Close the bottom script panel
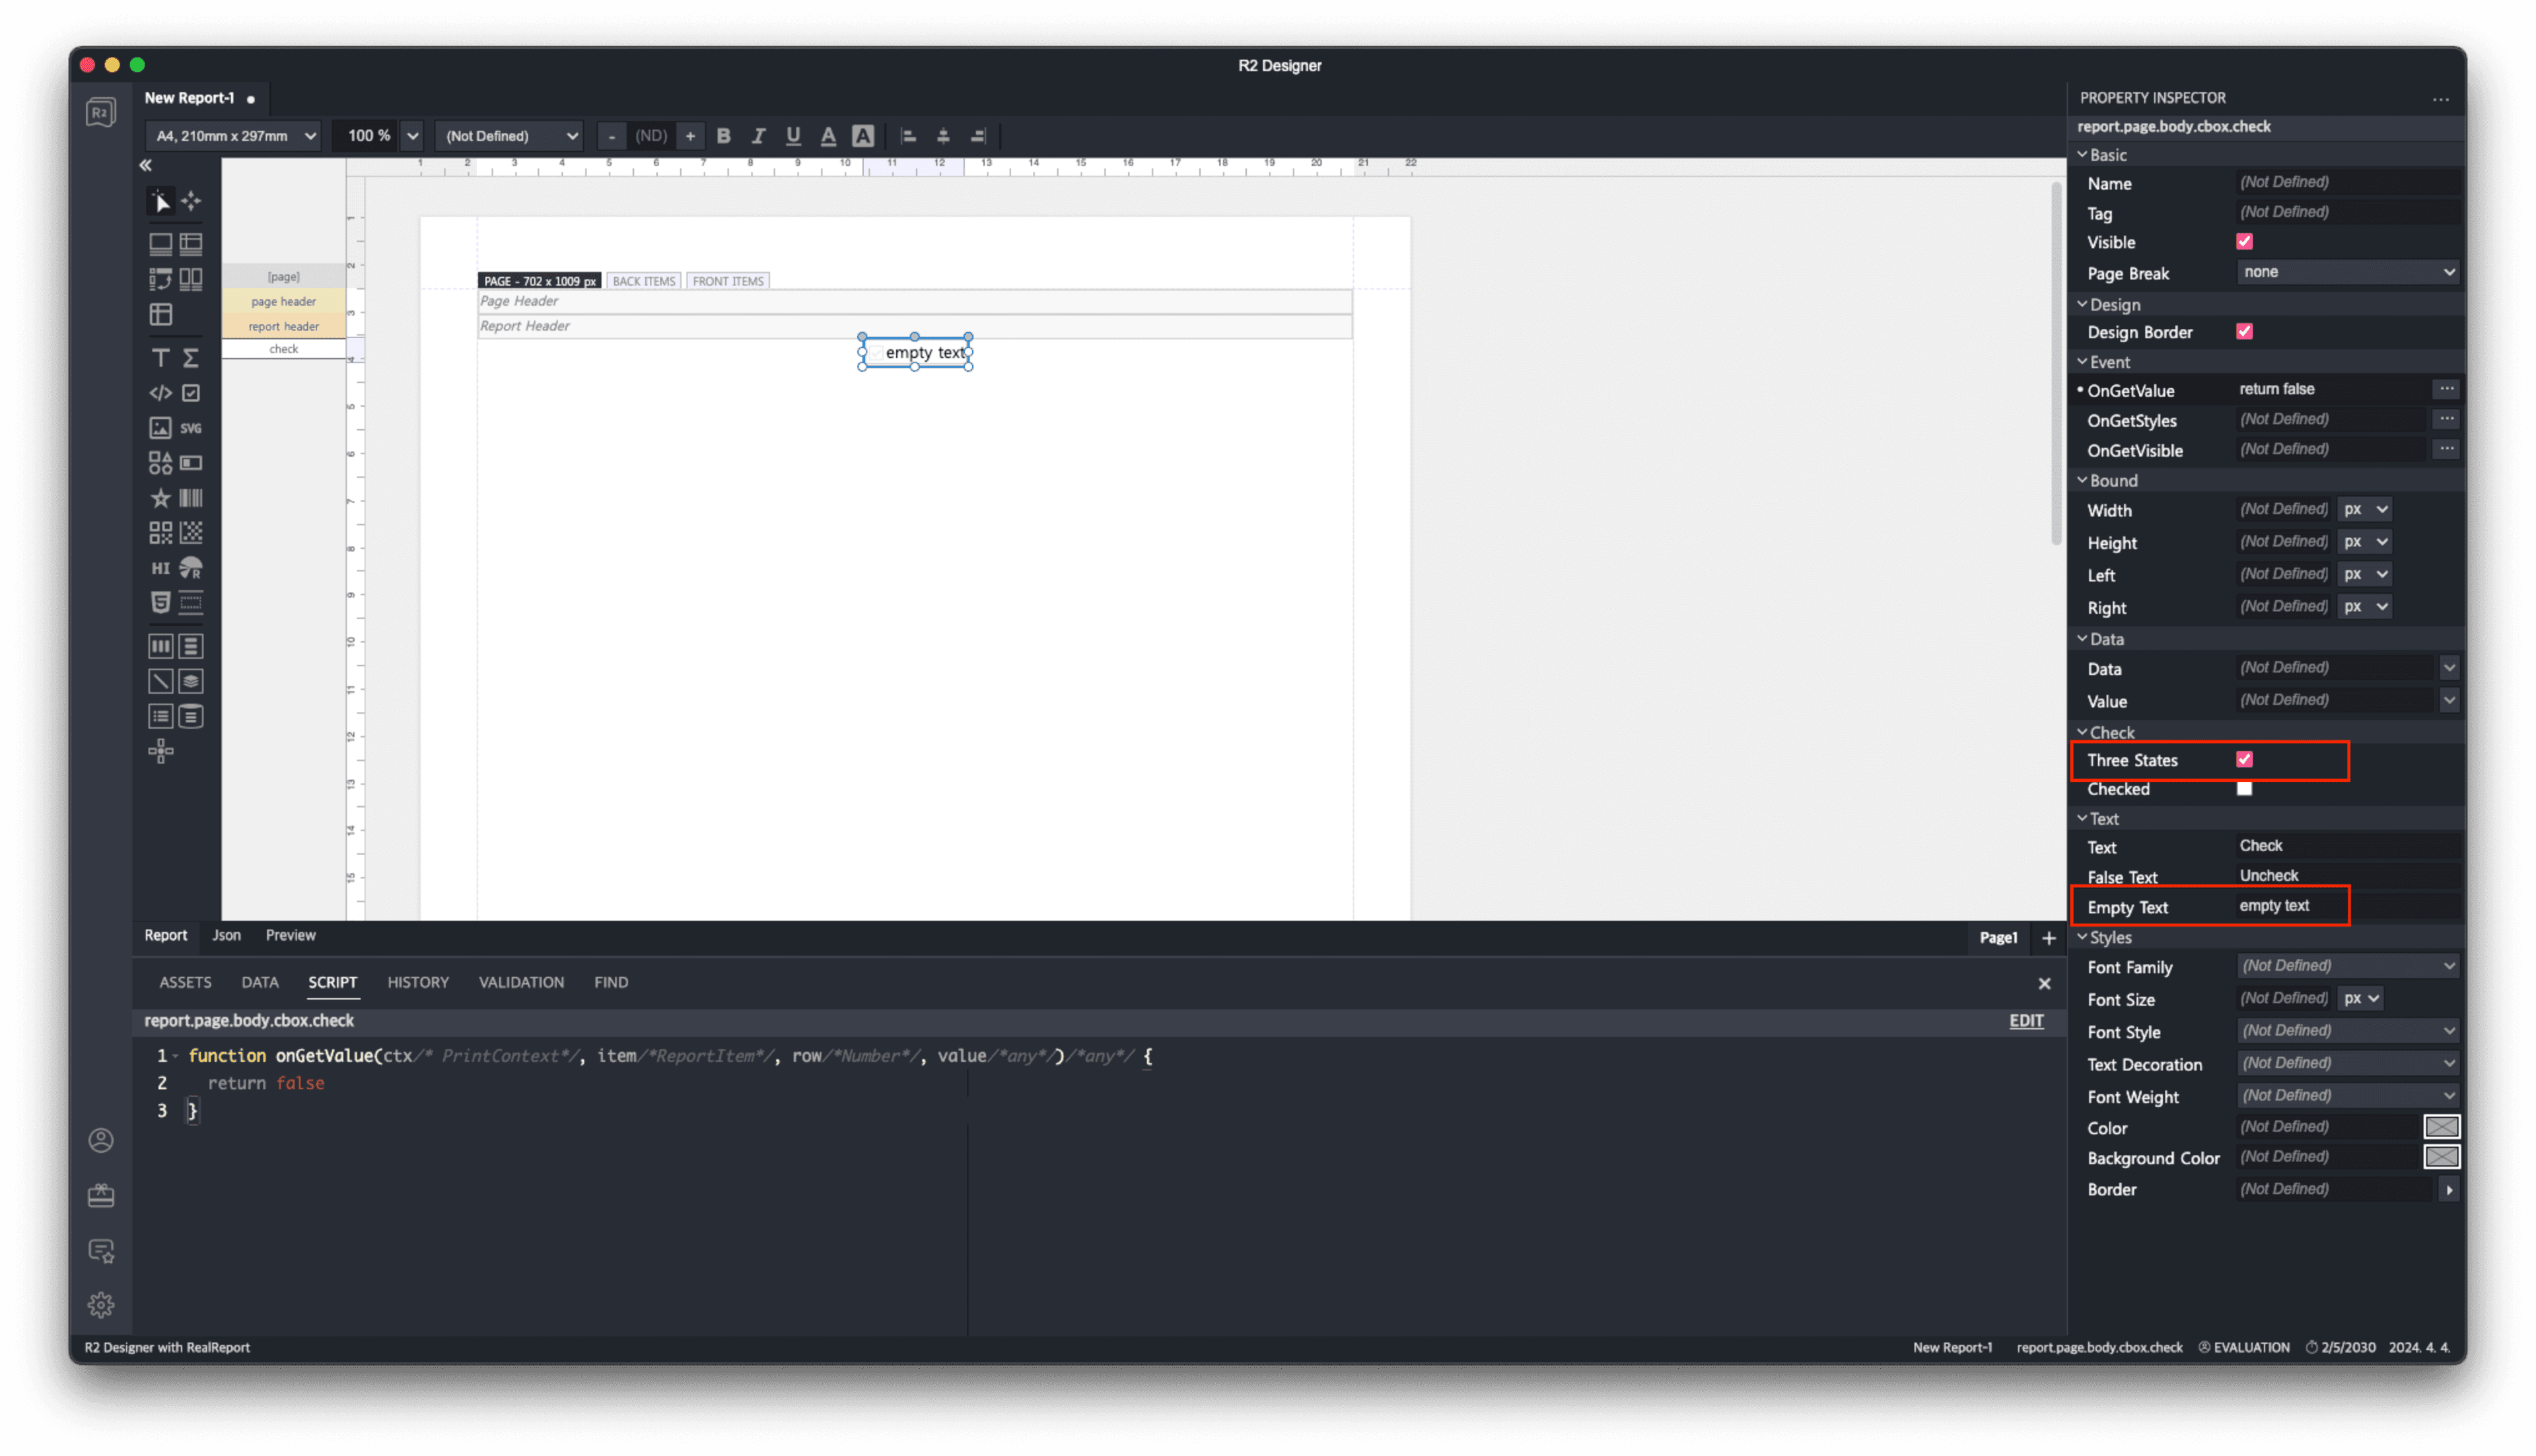 pyautogui.click(x=2044, y=984)
